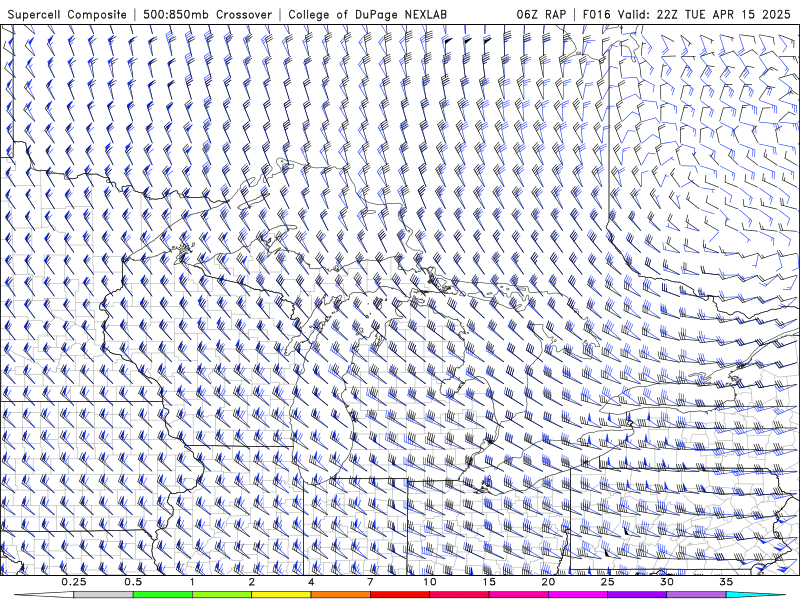Click the scale label reading 1
Image resolution: width=800 pixels, height=600 pixels.
(192, 582)
